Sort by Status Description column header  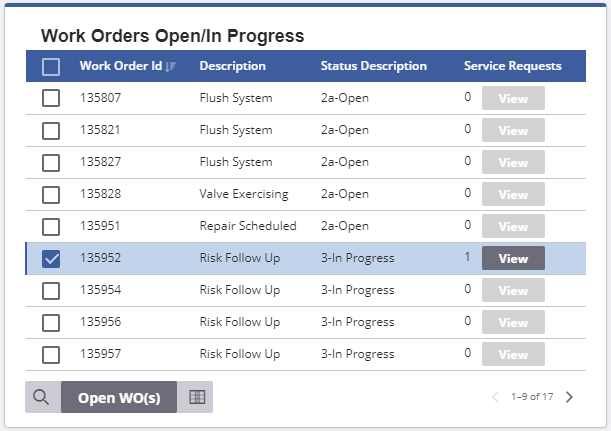coord(373,67)
